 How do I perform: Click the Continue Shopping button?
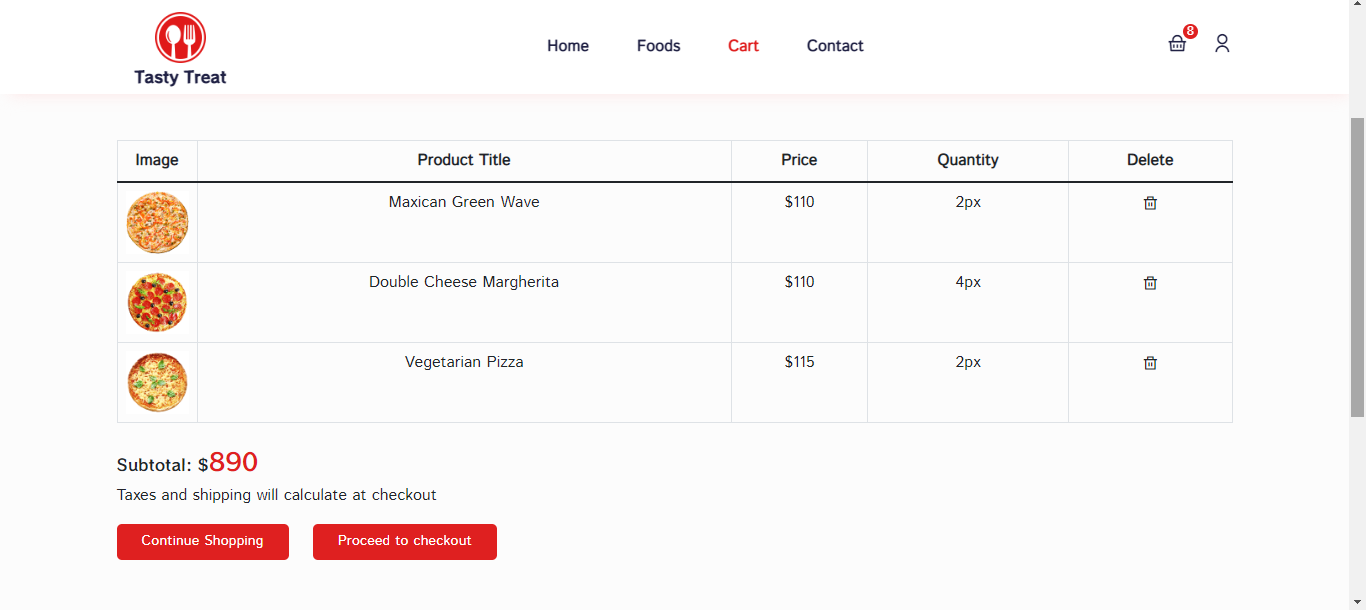click(203, 542)
